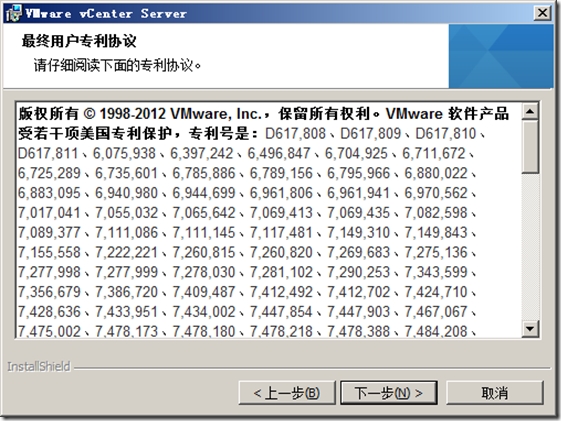Viewport: 561px width, 421px height.
Task: Click patent number D617,808
Action: [x=296, y=134]
